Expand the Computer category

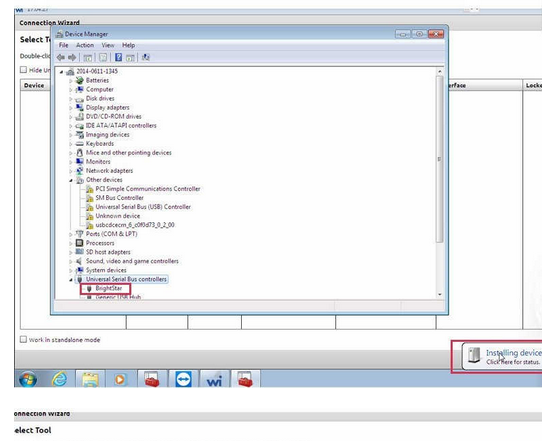point(71,90)
